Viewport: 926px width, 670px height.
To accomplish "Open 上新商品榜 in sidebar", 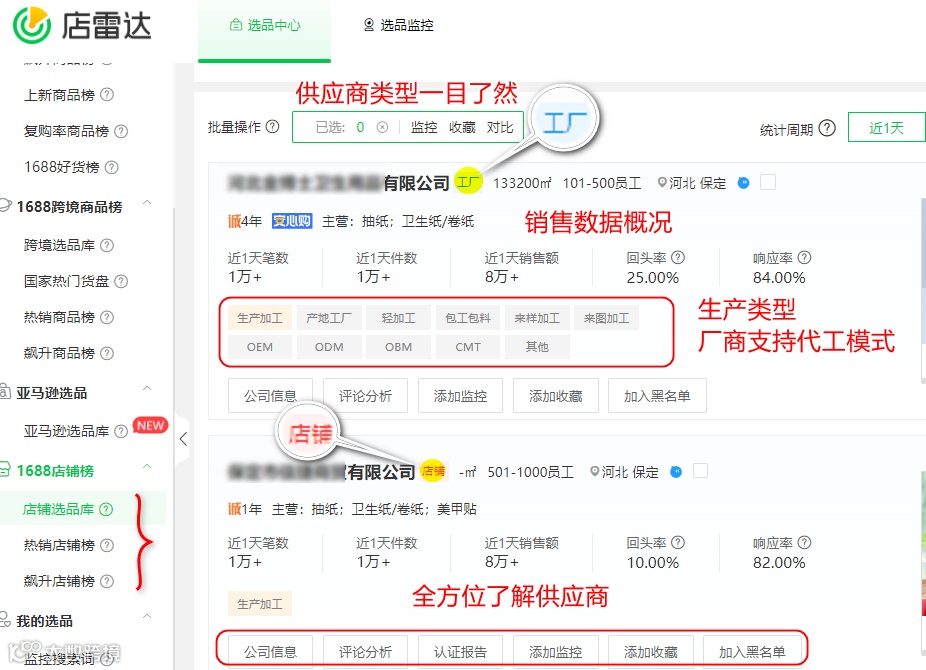I will click(x=59, y=95).
